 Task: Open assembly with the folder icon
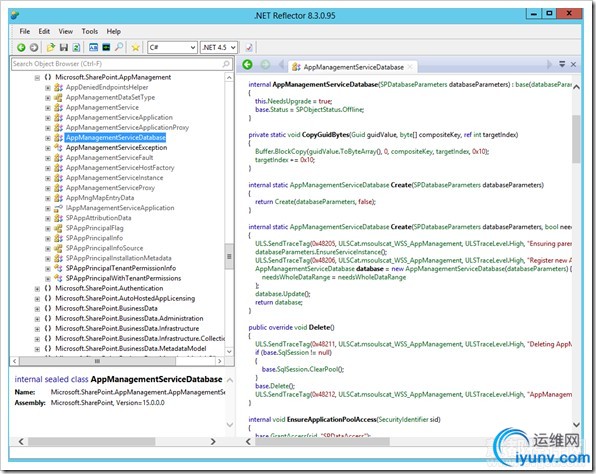click(51, 48)
